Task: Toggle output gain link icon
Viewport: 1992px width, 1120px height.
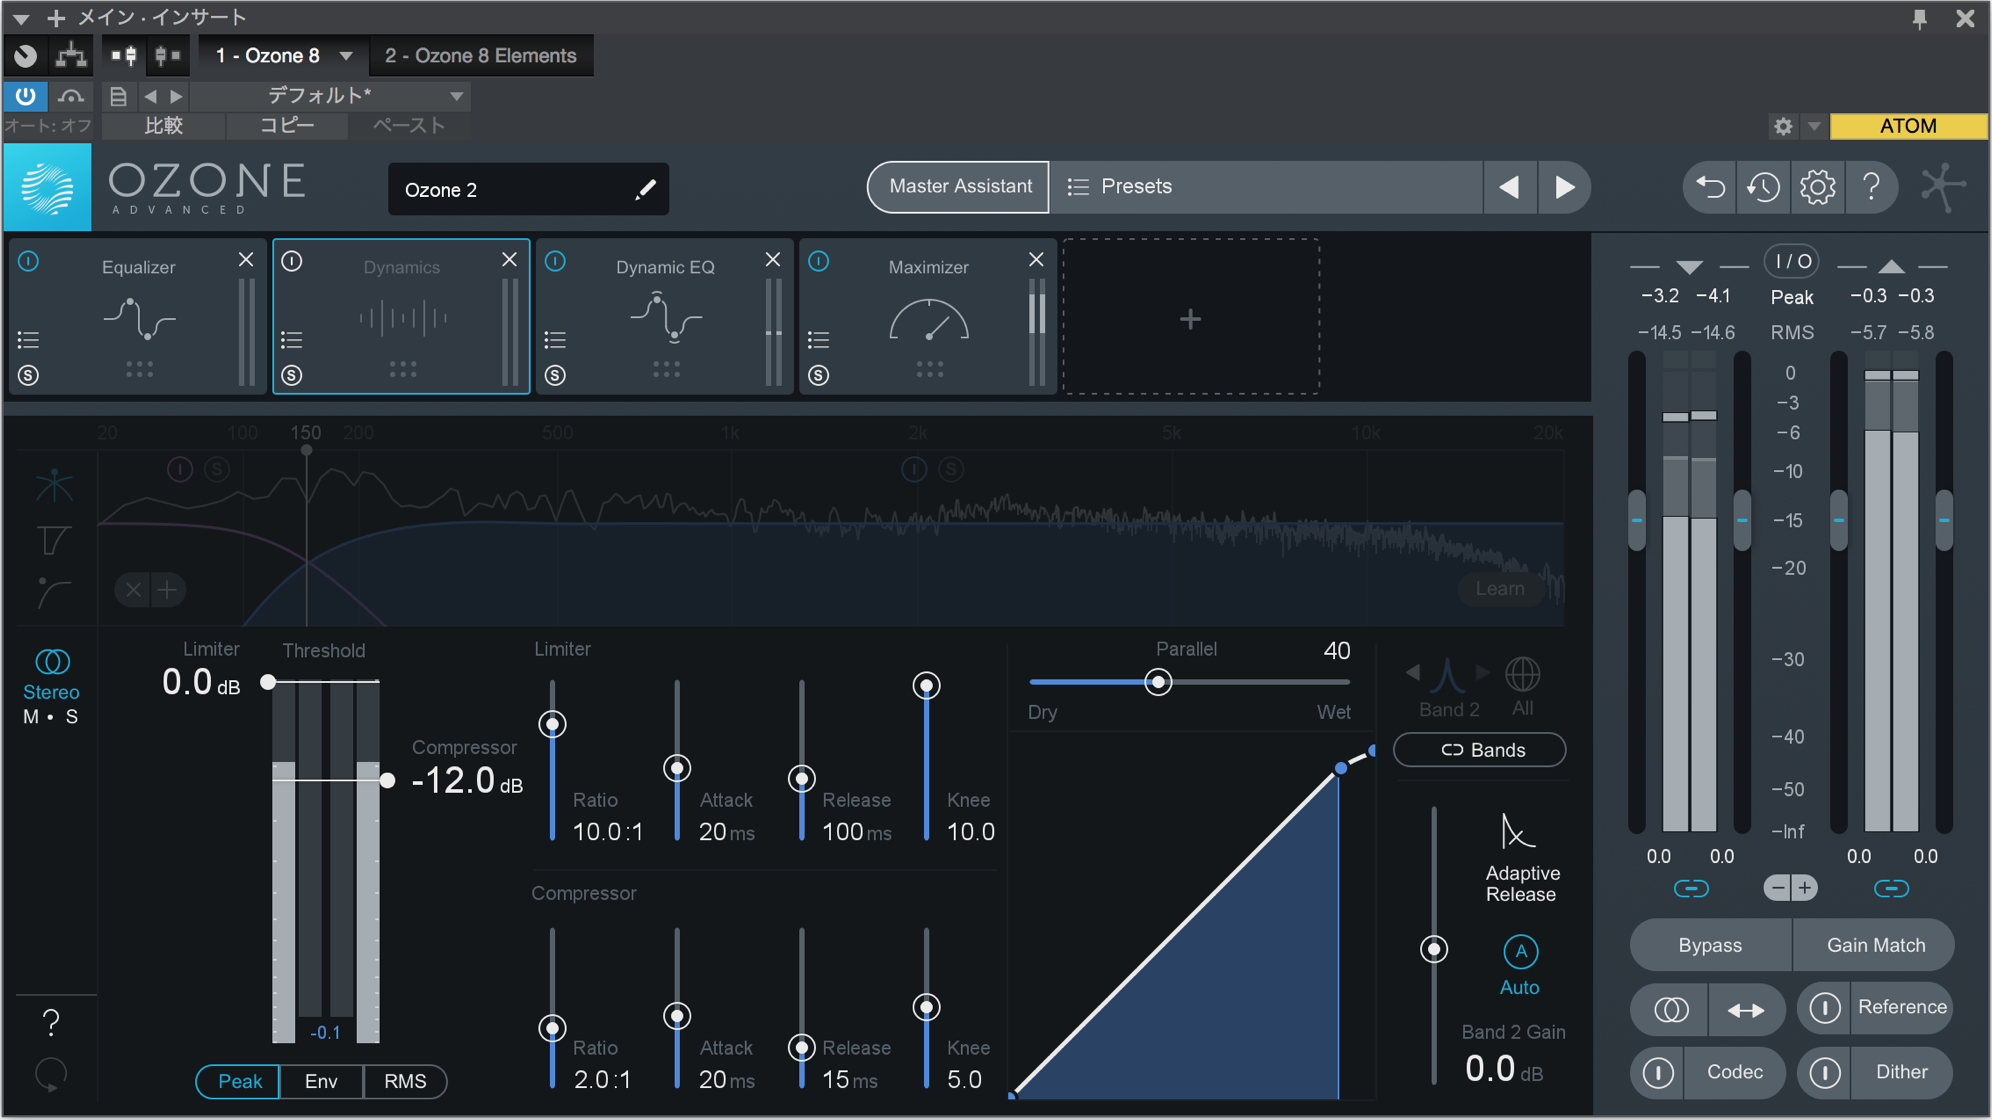Action: (x=1891, y=888)
